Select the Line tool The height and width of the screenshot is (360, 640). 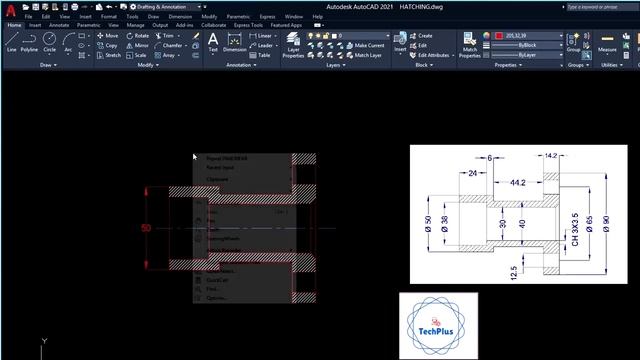click(11, 42)
